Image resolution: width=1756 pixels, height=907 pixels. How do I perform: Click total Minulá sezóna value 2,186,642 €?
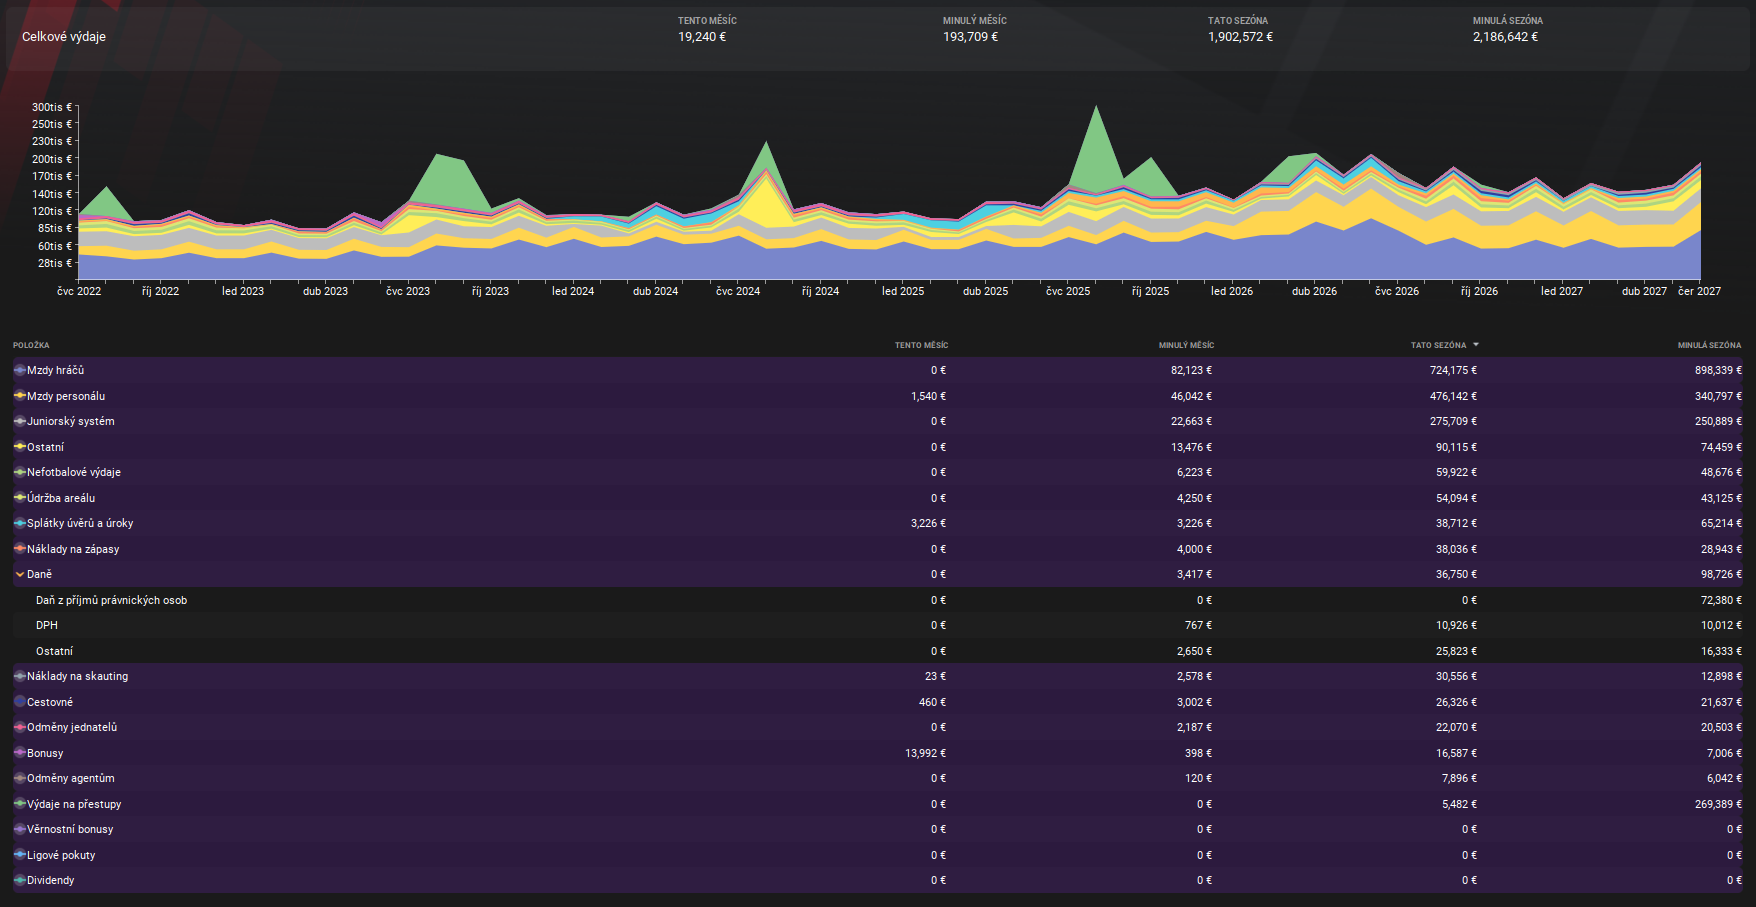(x=1505, y=37)
